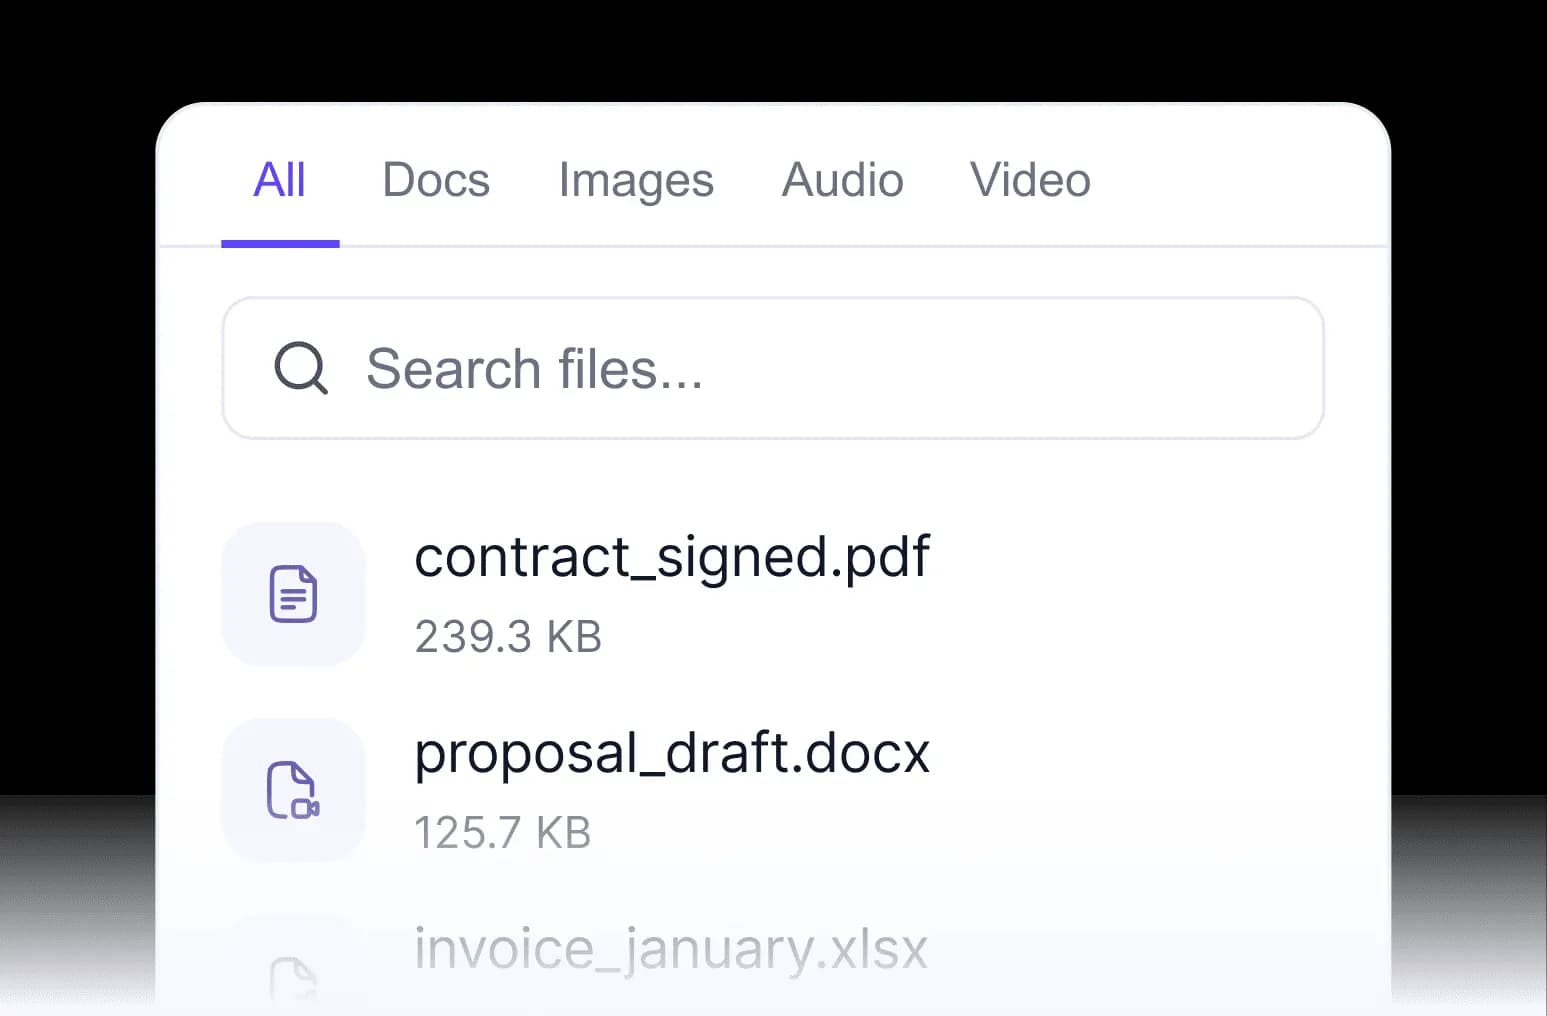Show the Audio files tab

point(842,181)
